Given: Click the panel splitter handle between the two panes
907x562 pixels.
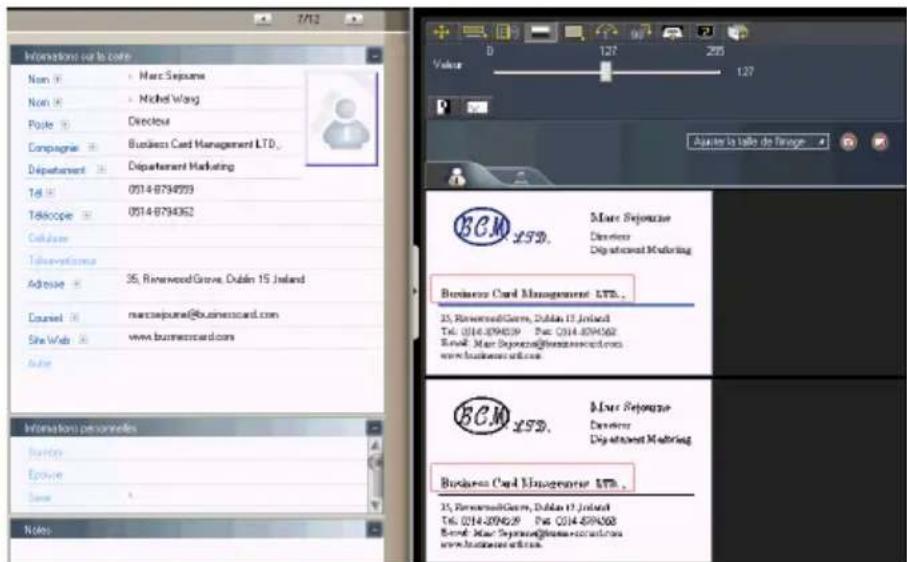Looking at the screenshot, I should click(x=415, y=291).
